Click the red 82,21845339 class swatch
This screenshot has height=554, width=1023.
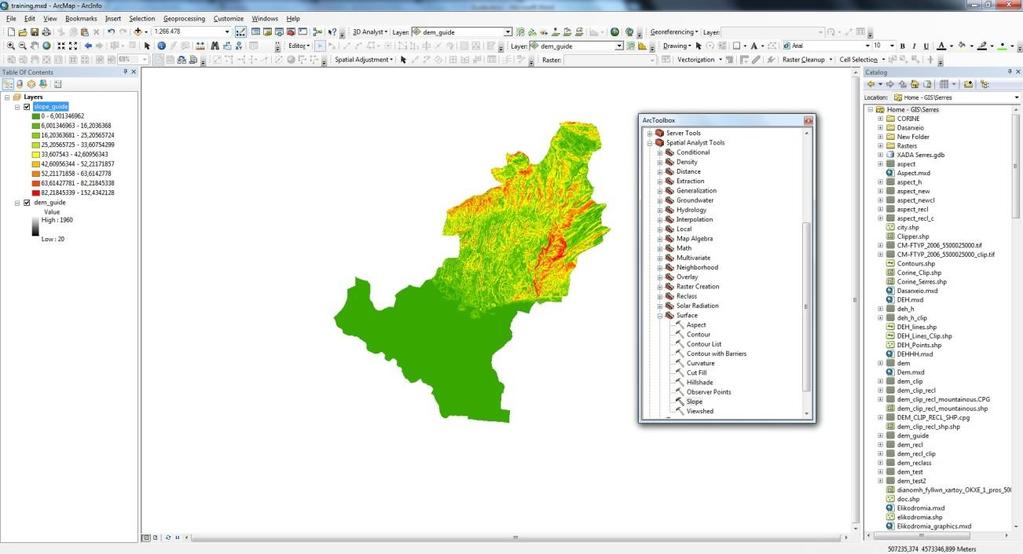(36, 193)
